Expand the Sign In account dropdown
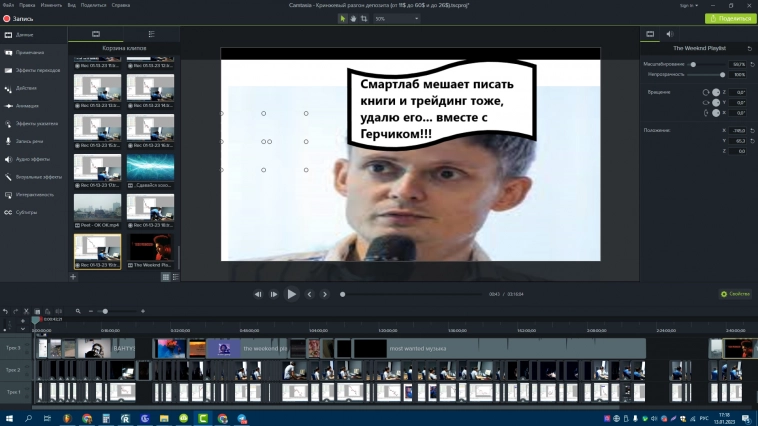The width and height of the screenshot is (758, 426). [x=688, y=5]
